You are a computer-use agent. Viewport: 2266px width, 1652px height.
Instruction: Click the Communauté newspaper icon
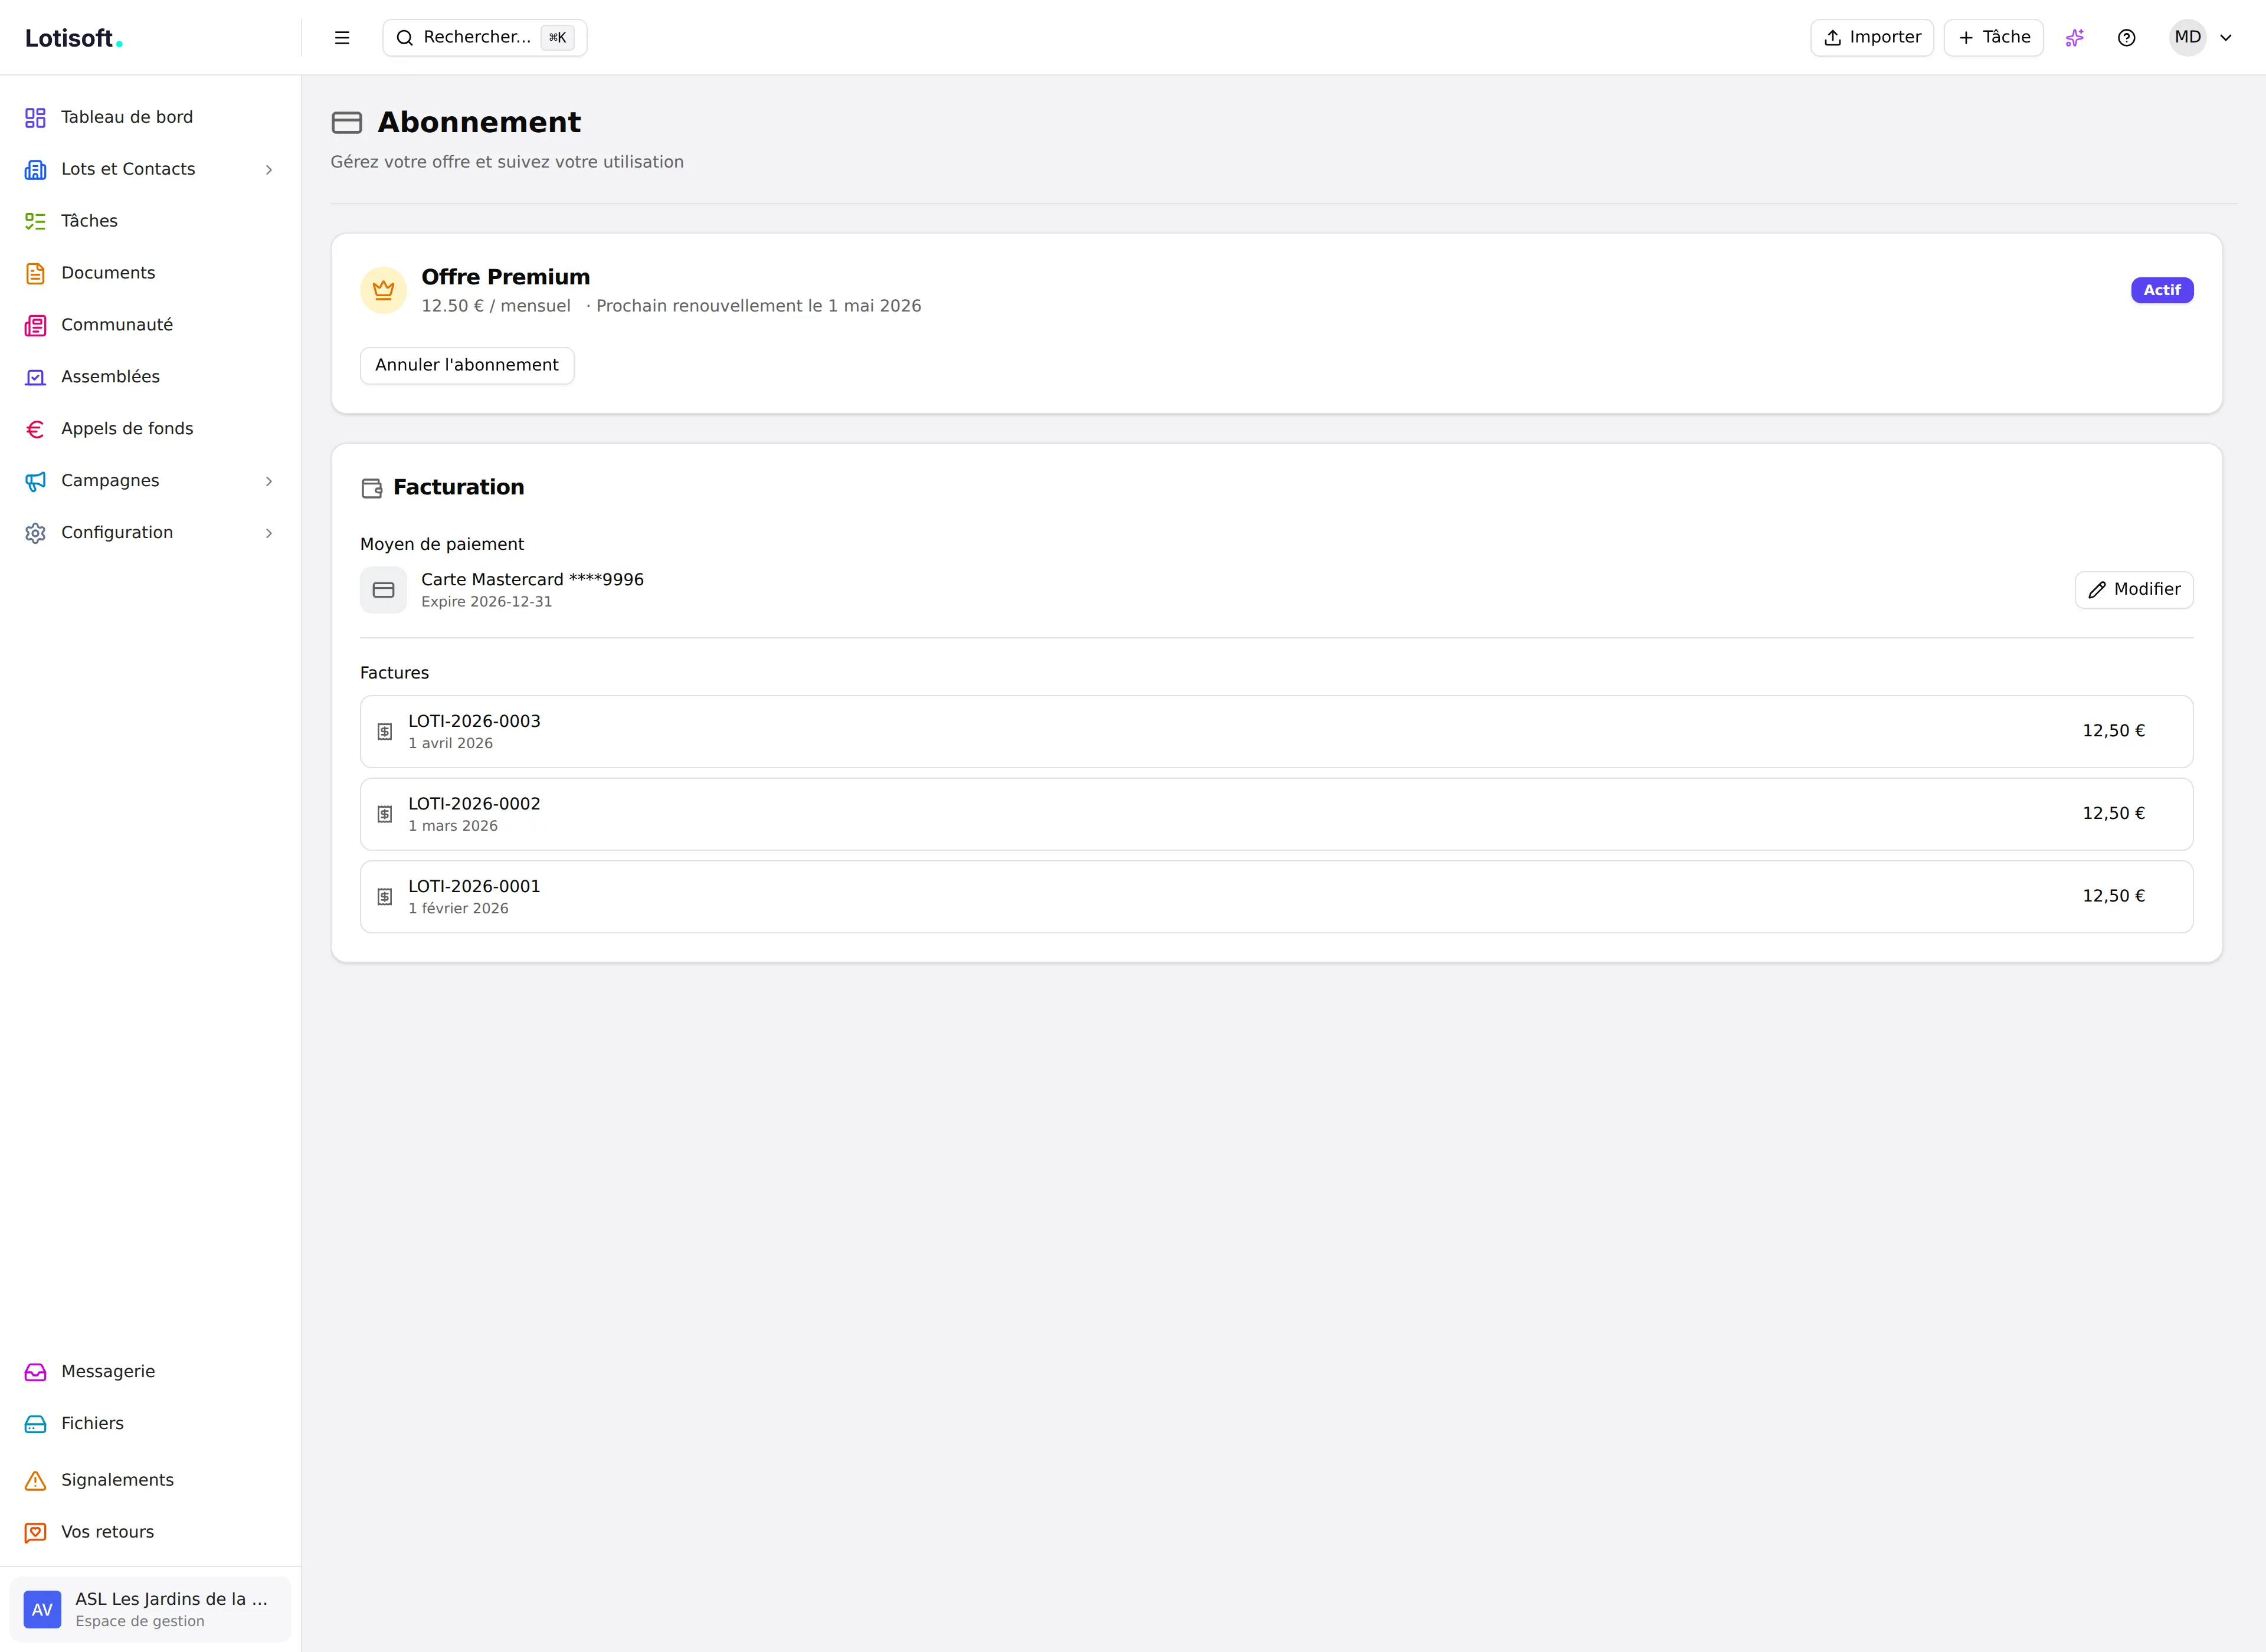pyautogui.click(x=36, y=326)
